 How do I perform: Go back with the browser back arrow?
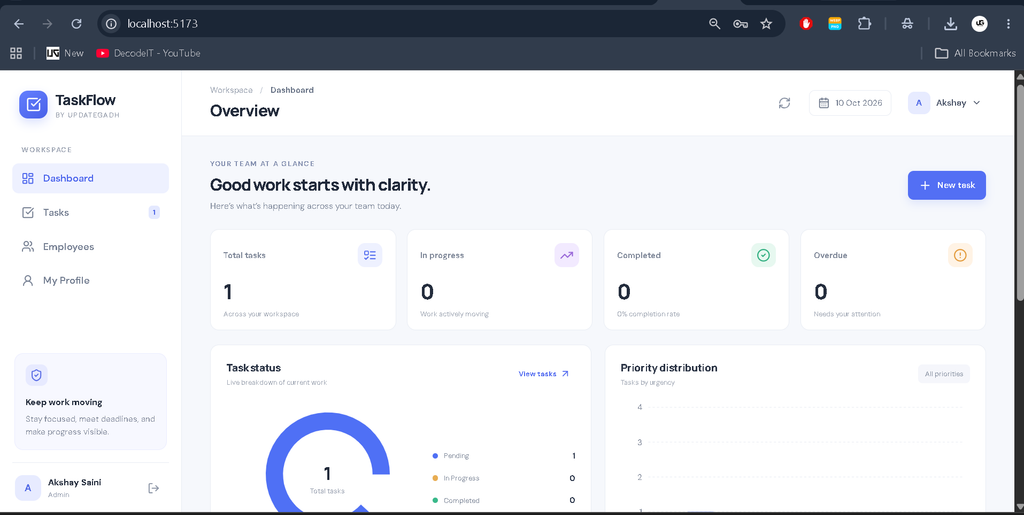[19, 24]
